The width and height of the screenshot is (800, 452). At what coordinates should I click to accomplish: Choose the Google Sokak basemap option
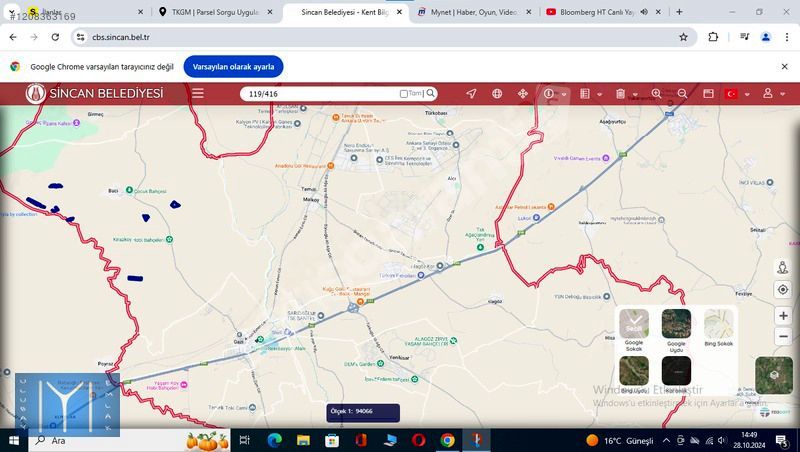click(634, 324)
